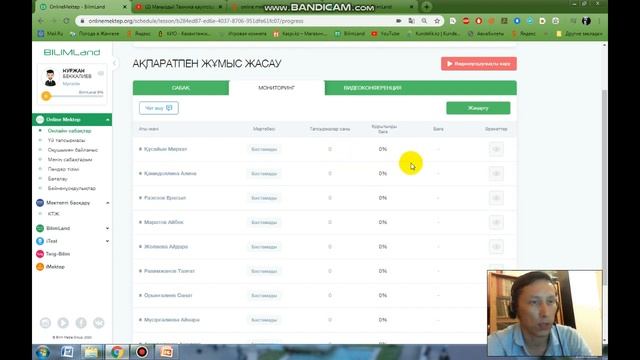This screenshot has width=640, height=360.
Task: Click the page vertical scrollbar
Action: (604, 188)
